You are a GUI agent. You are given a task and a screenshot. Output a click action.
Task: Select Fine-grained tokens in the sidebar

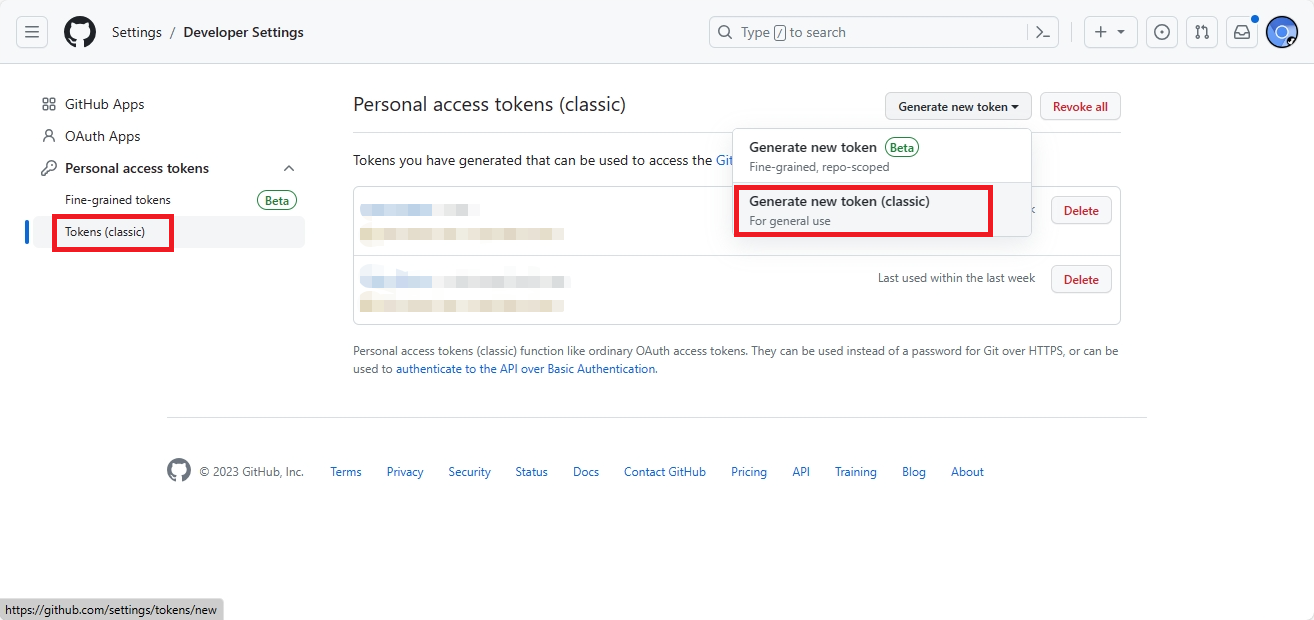118,200
